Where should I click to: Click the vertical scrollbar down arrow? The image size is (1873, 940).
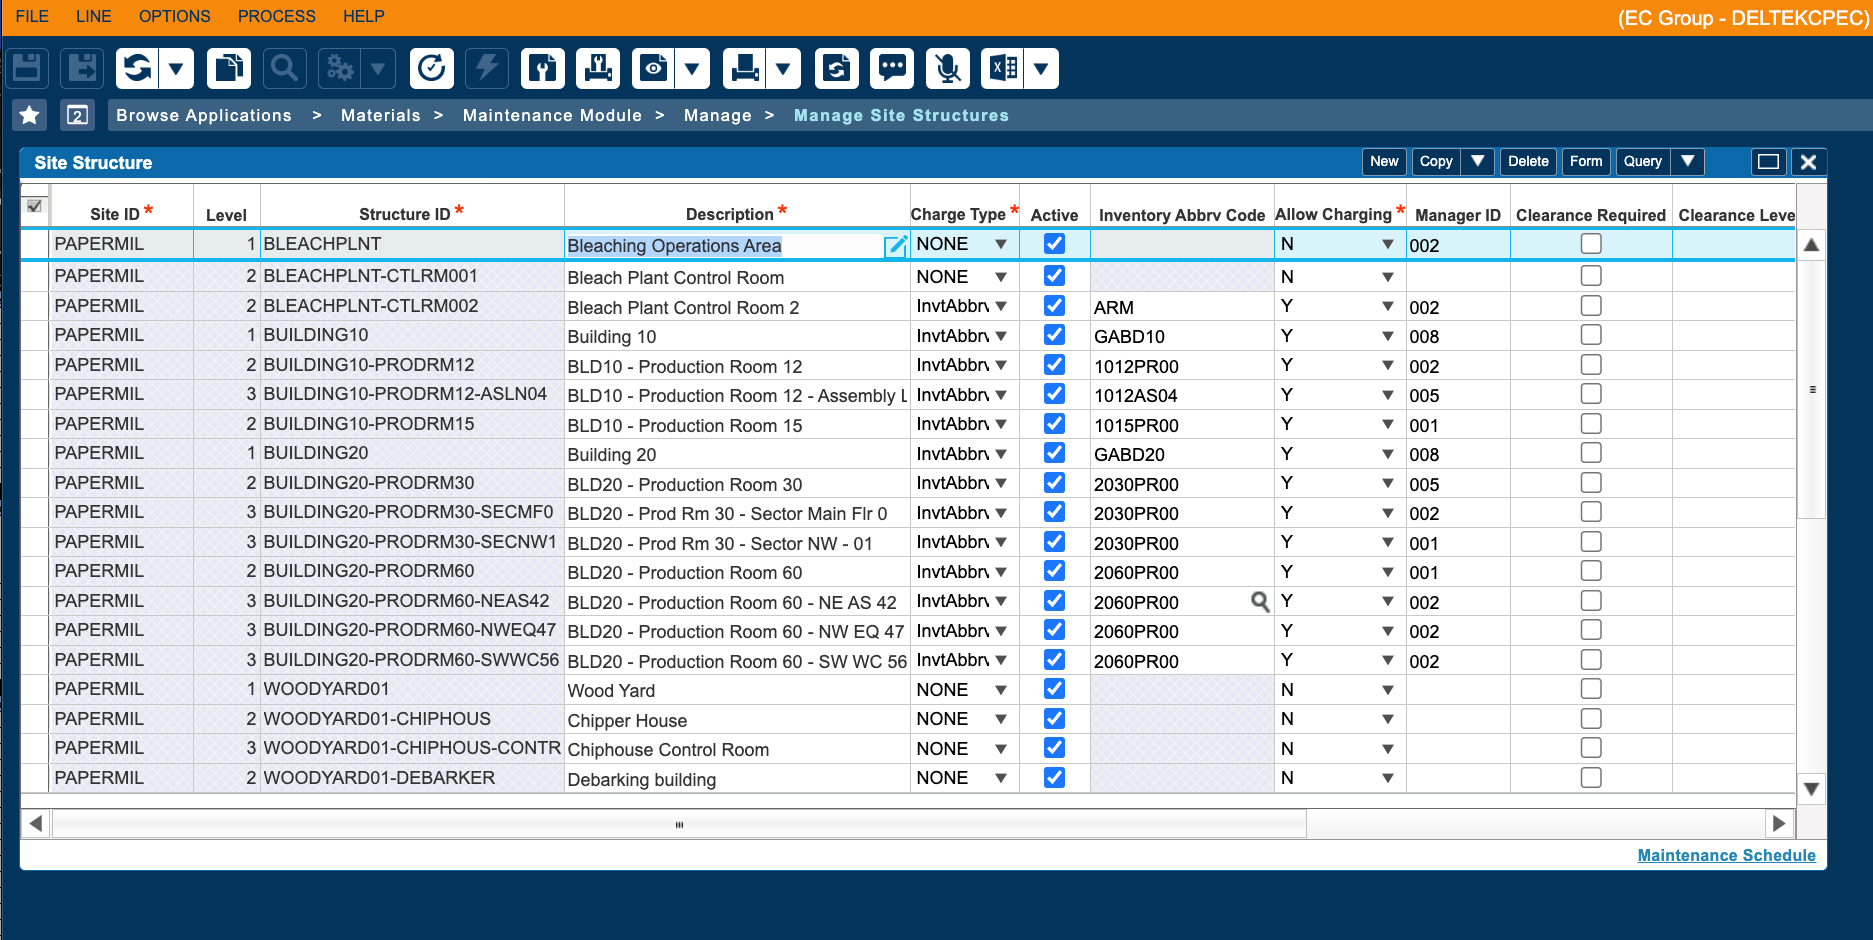click(1811, 789)
